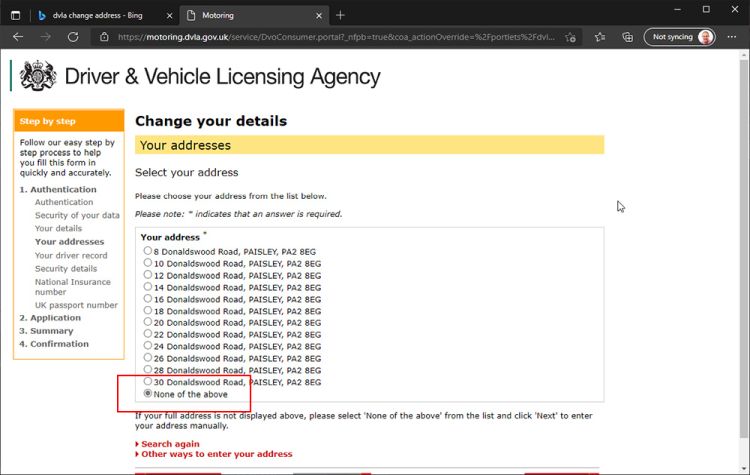750x475 pixels.
Task: Select 8 Donaldswood Road address
Action: [148, 251]
